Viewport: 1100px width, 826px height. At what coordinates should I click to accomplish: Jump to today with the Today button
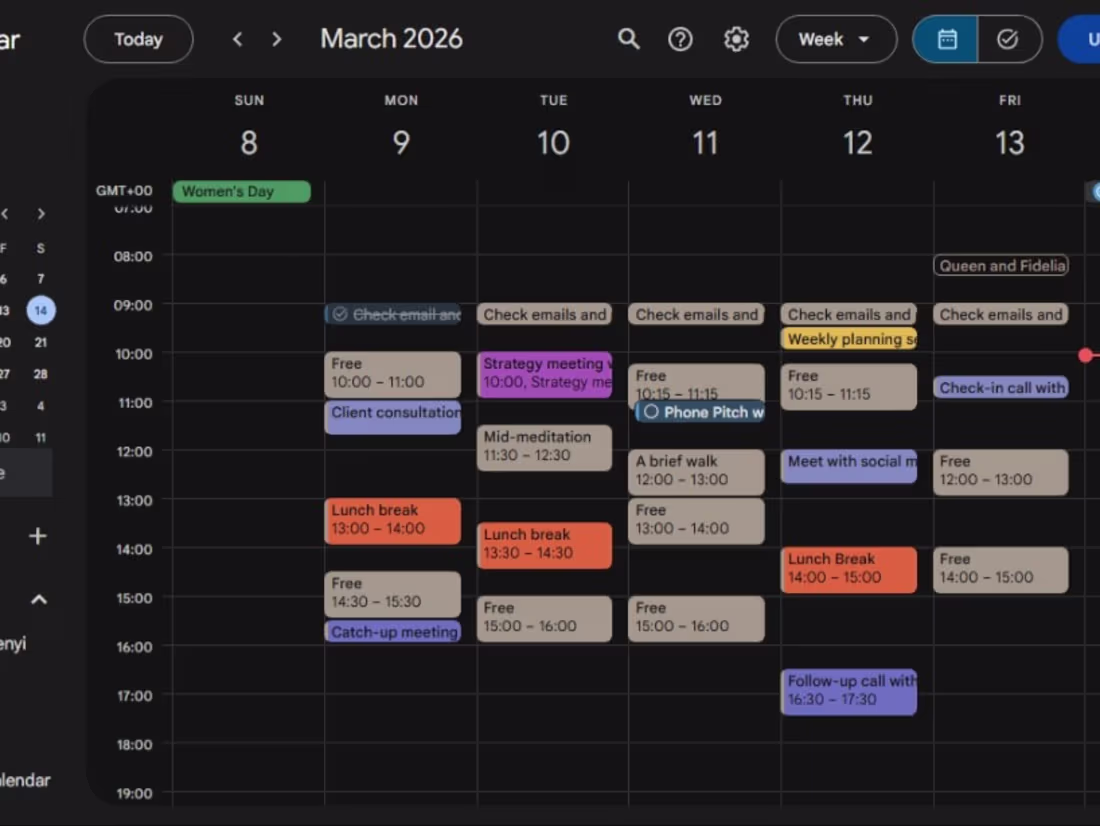tap(138, 39)
